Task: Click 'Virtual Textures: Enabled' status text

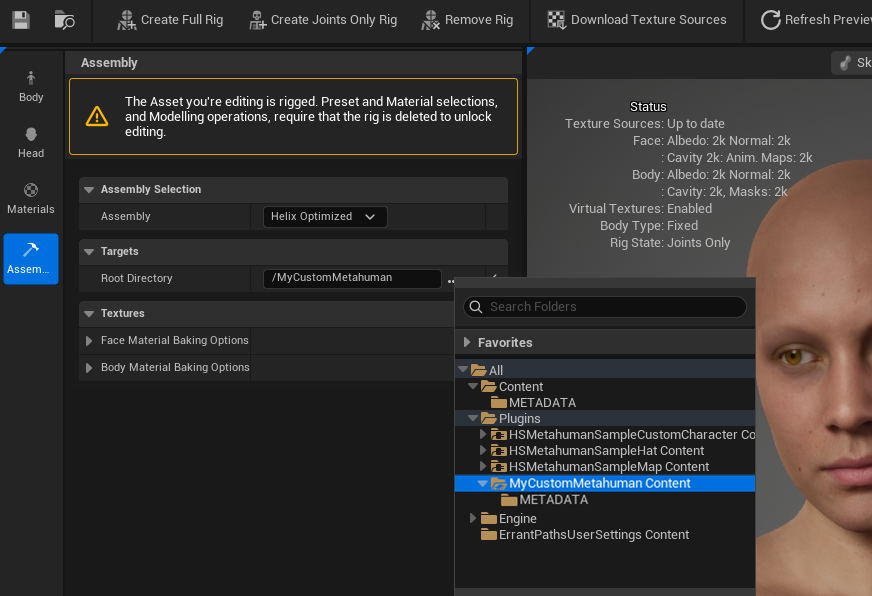Action: tap(640, 209)
